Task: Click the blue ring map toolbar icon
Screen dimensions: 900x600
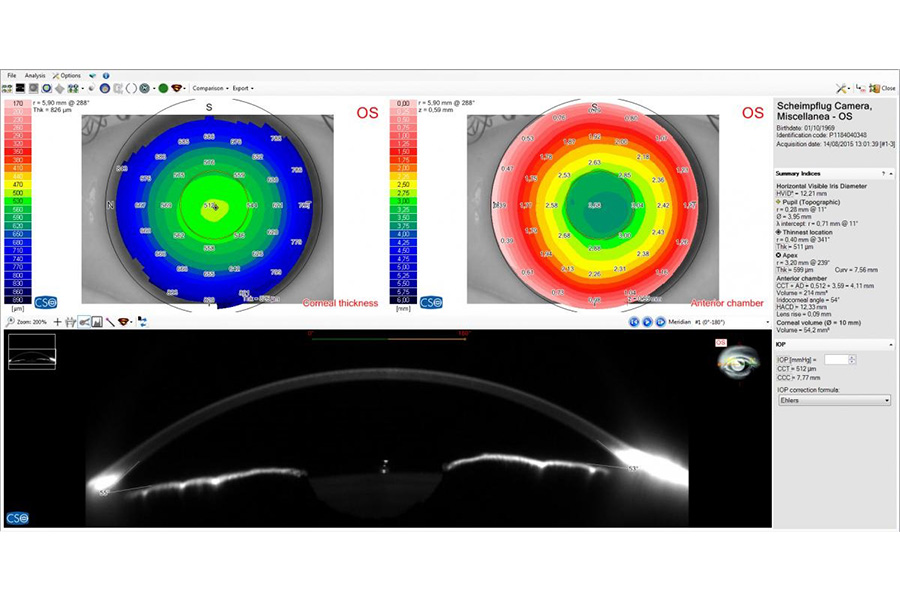Action: click(46, 88)
